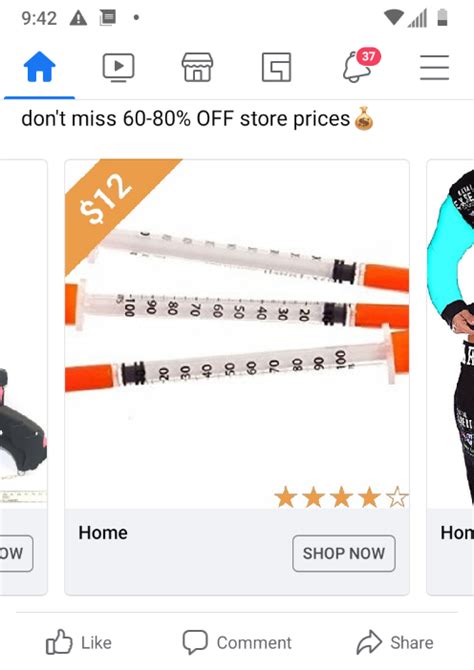Viewport: 474px width, 670px height.
Task: Tap the $12 price ribbon
Action: [x=107, y=199]
